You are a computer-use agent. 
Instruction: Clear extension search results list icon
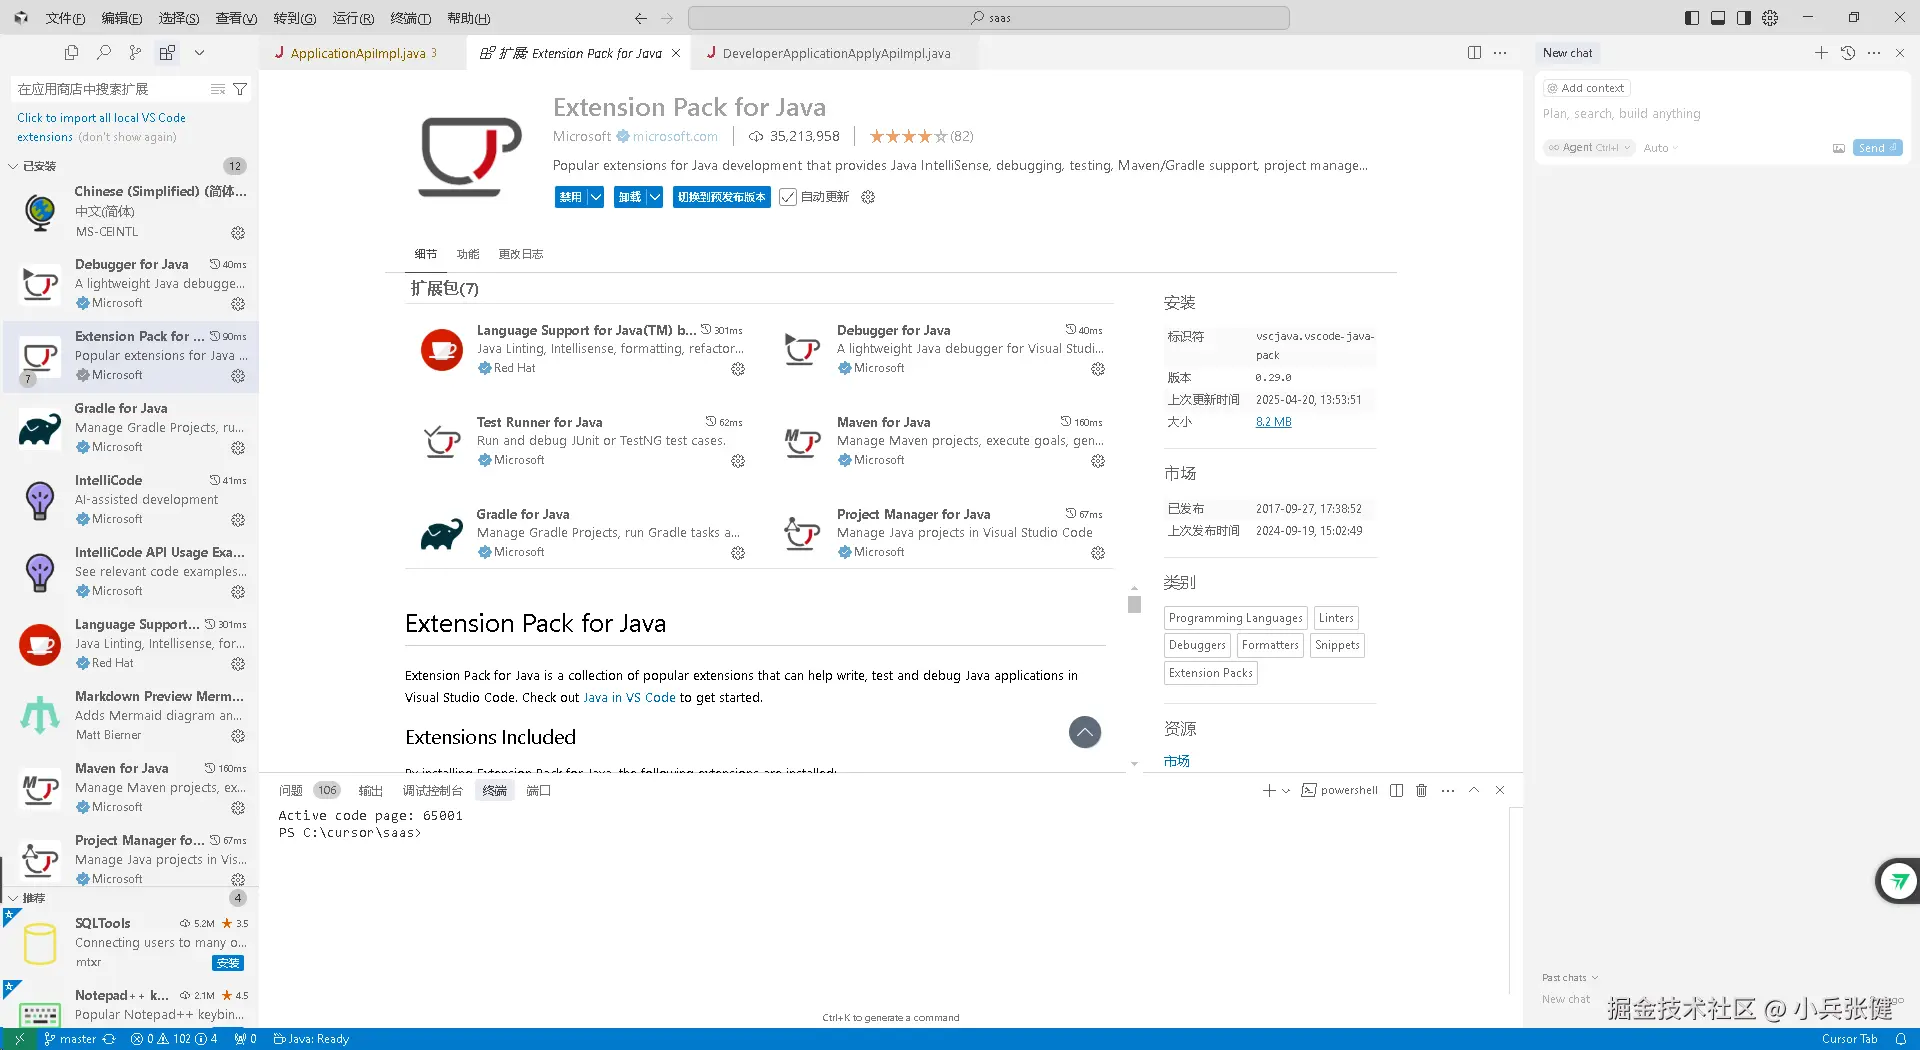click(218, 90)
